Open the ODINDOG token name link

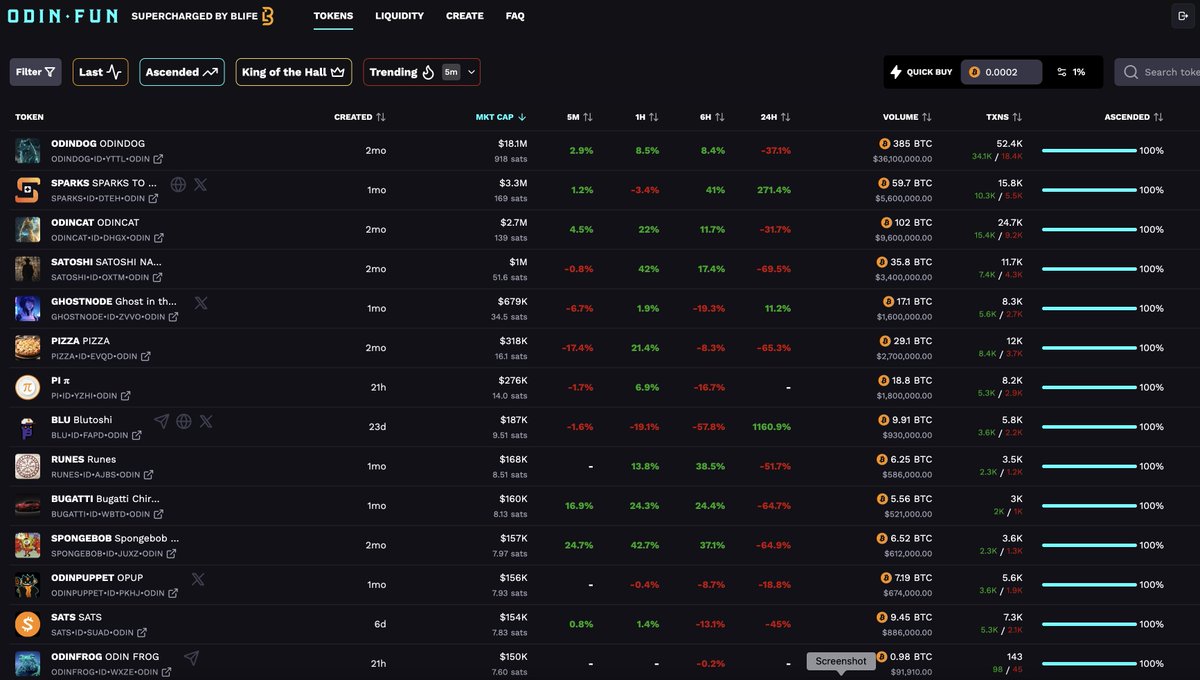(98, 144)
